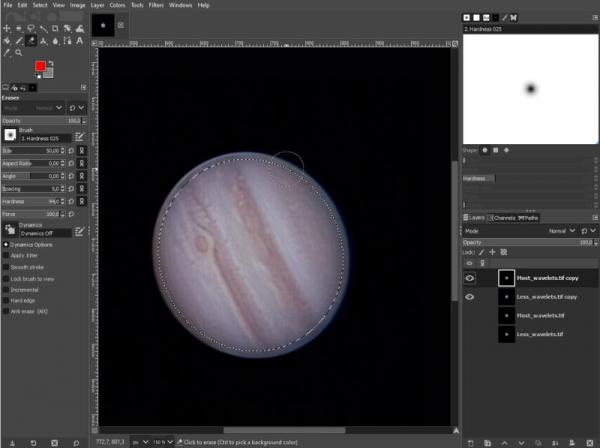Select the Zoom magnifier tool
The image size is (600, 448).
coord(18,53)
